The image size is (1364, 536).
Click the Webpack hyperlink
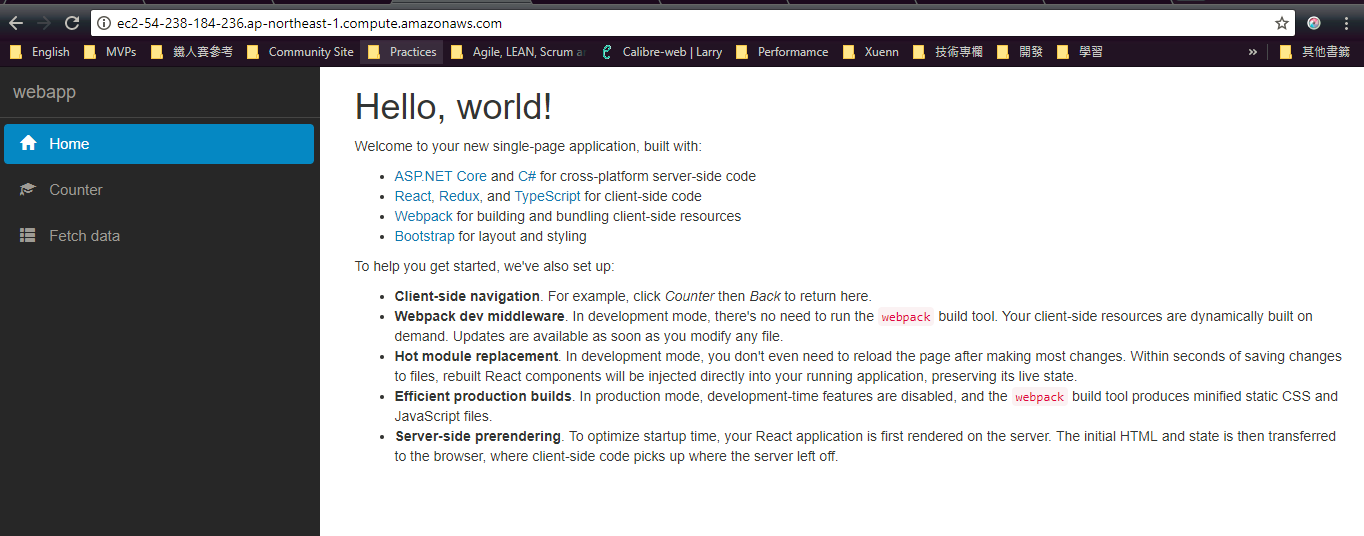click(423, 216)
